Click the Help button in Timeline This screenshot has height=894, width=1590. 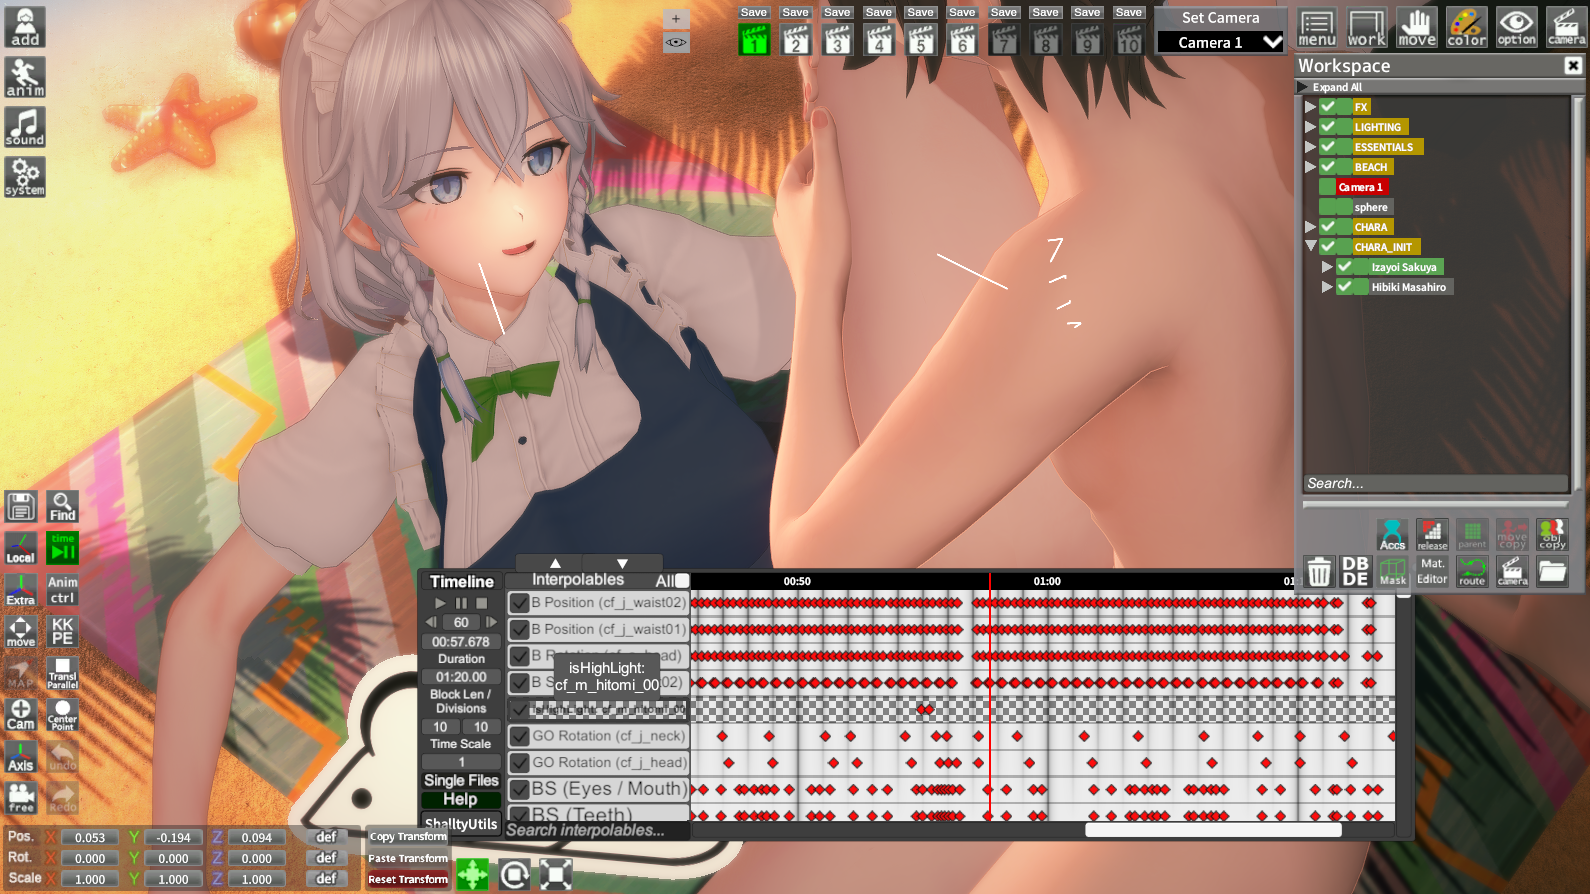pos(460,799)
